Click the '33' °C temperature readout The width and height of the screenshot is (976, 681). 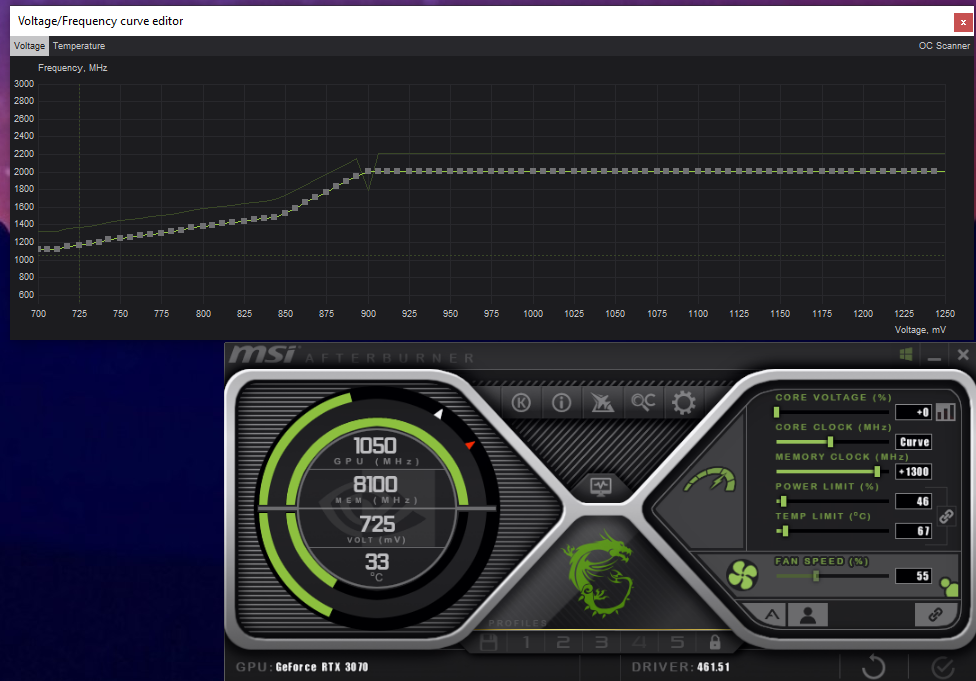377,562
